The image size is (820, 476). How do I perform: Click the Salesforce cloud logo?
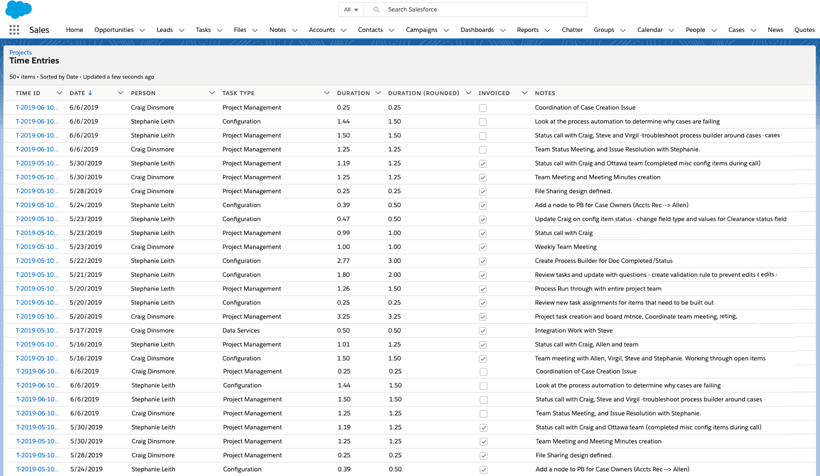click(19, 10)
